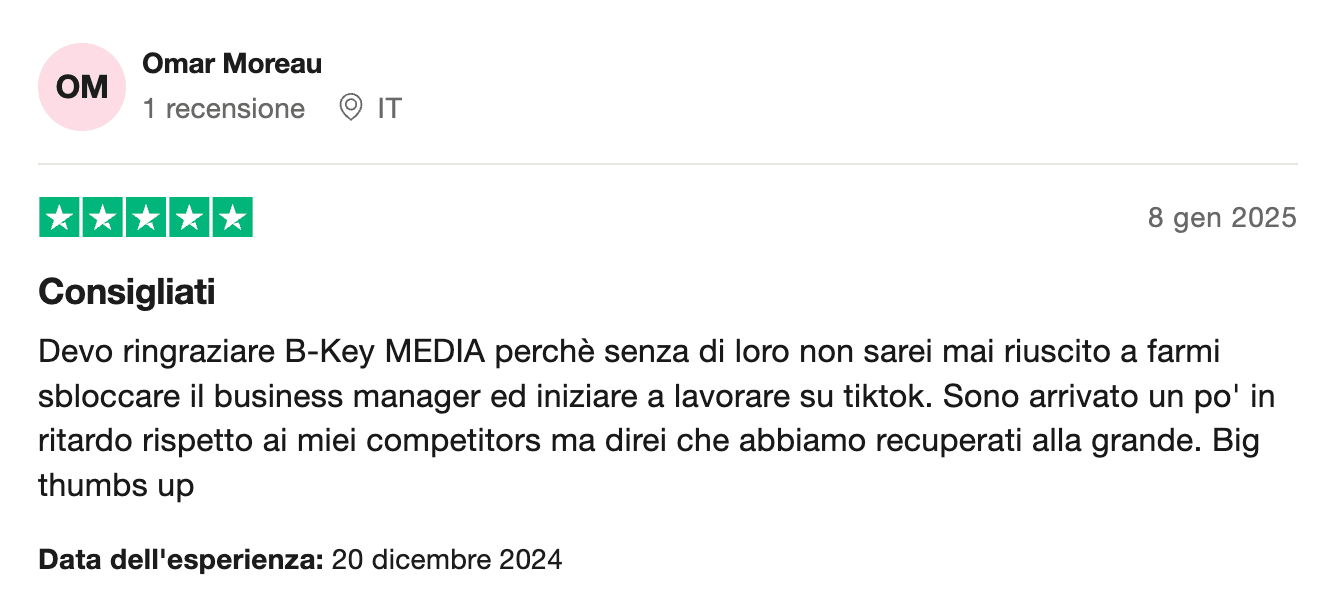The height and width of the screenshot is (600, 1340).
Task: Click "B-Key MEDIA" in the review text
Action: (384, 352)
